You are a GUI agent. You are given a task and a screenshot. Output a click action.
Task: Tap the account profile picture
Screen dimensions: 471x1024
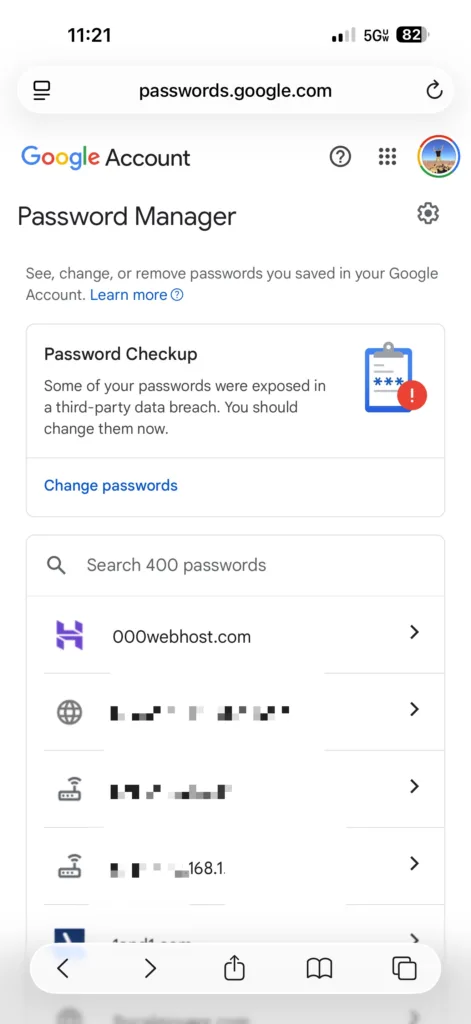click(x=438, y=157)
